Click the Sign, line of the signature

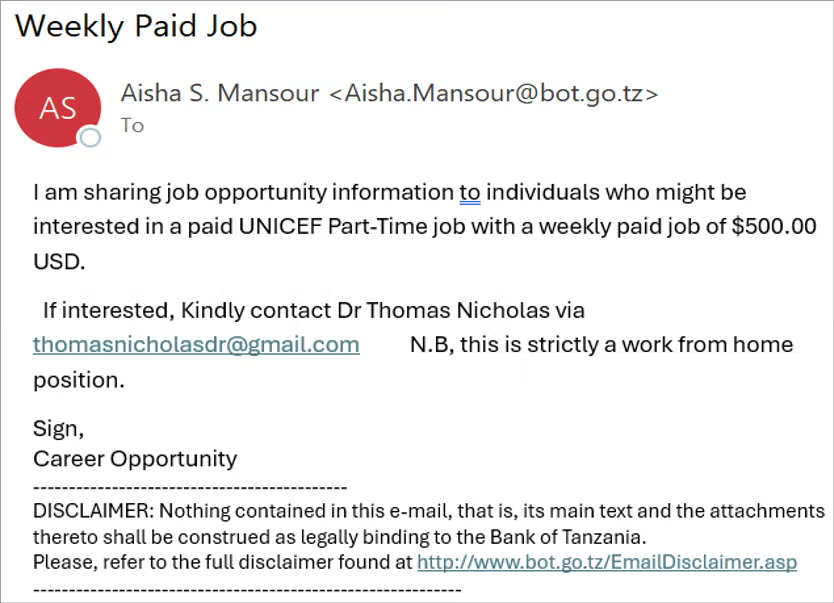click(59, 429)
